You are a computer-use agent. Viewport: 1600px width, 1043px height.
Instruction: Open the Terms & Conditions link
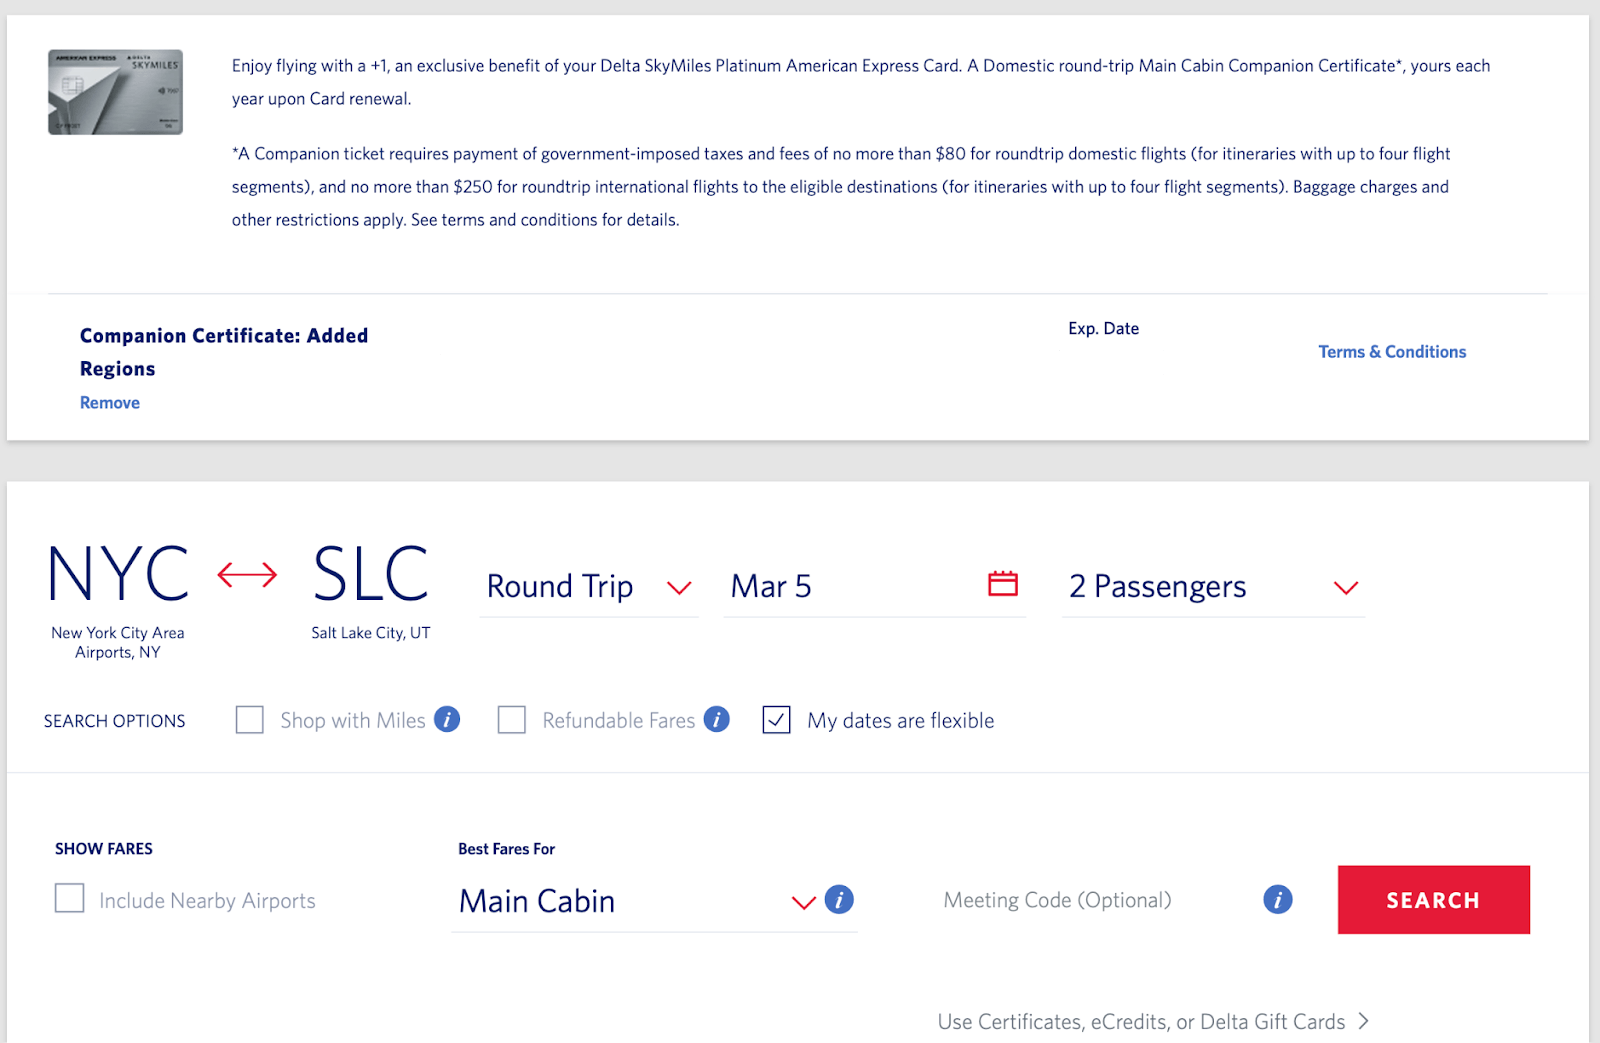click(x=1391, y=352)
